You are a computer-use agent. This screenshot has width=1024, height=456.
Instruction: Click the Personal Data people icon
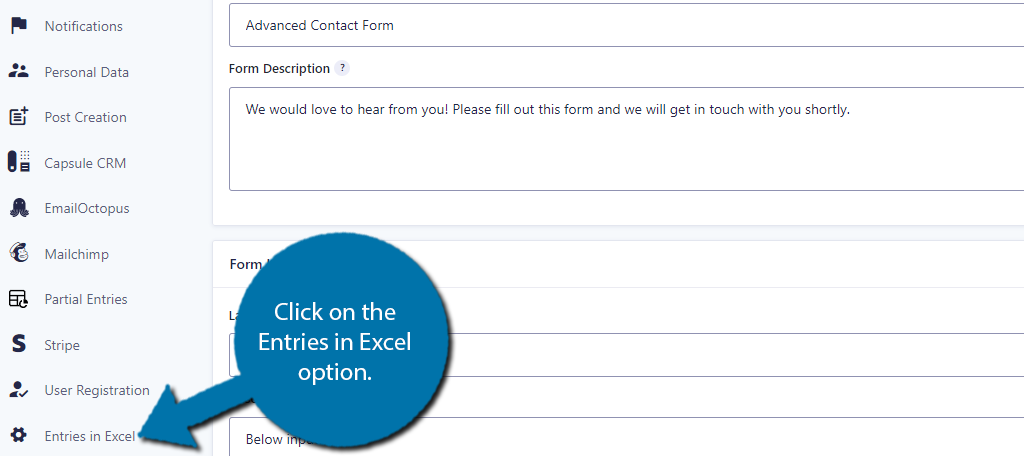click(19, 71)
